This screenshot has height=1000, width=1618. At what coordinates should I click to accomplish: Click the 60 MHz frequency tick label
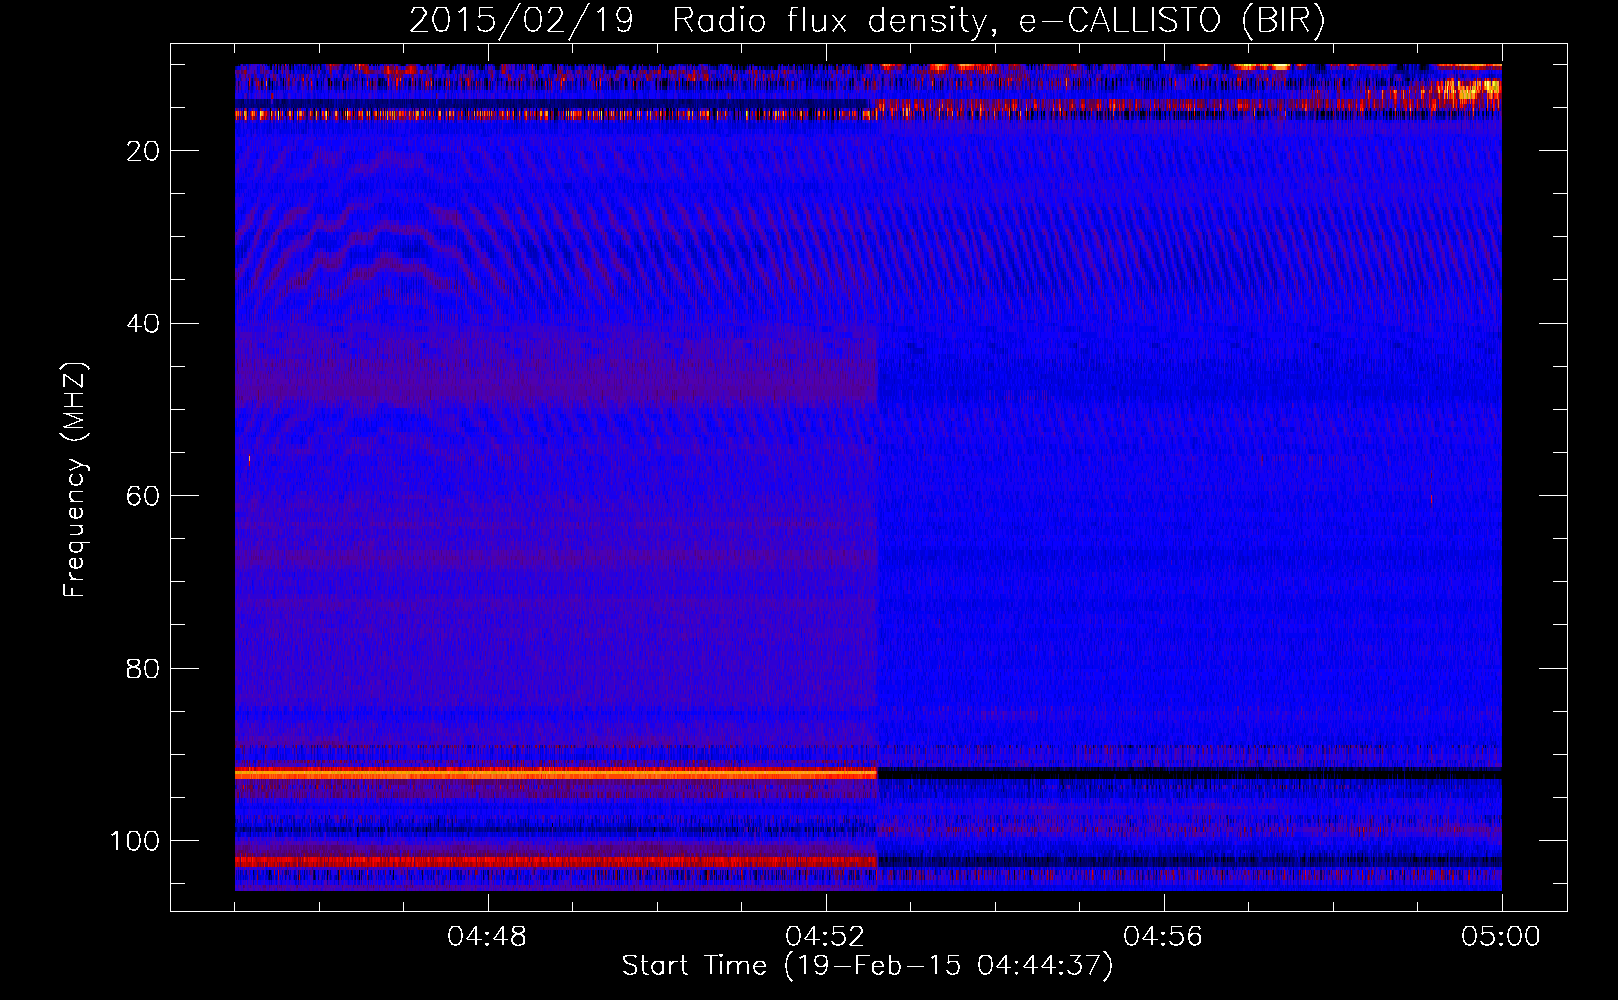144,496
